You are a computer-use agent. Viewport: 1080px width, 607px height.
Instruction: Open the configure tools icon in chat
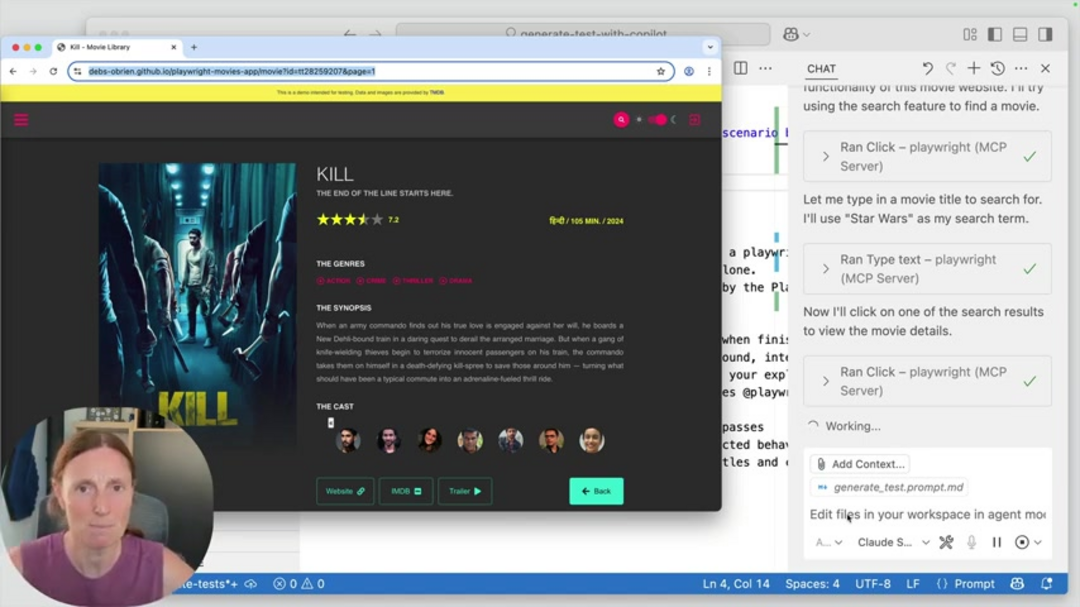946,542
